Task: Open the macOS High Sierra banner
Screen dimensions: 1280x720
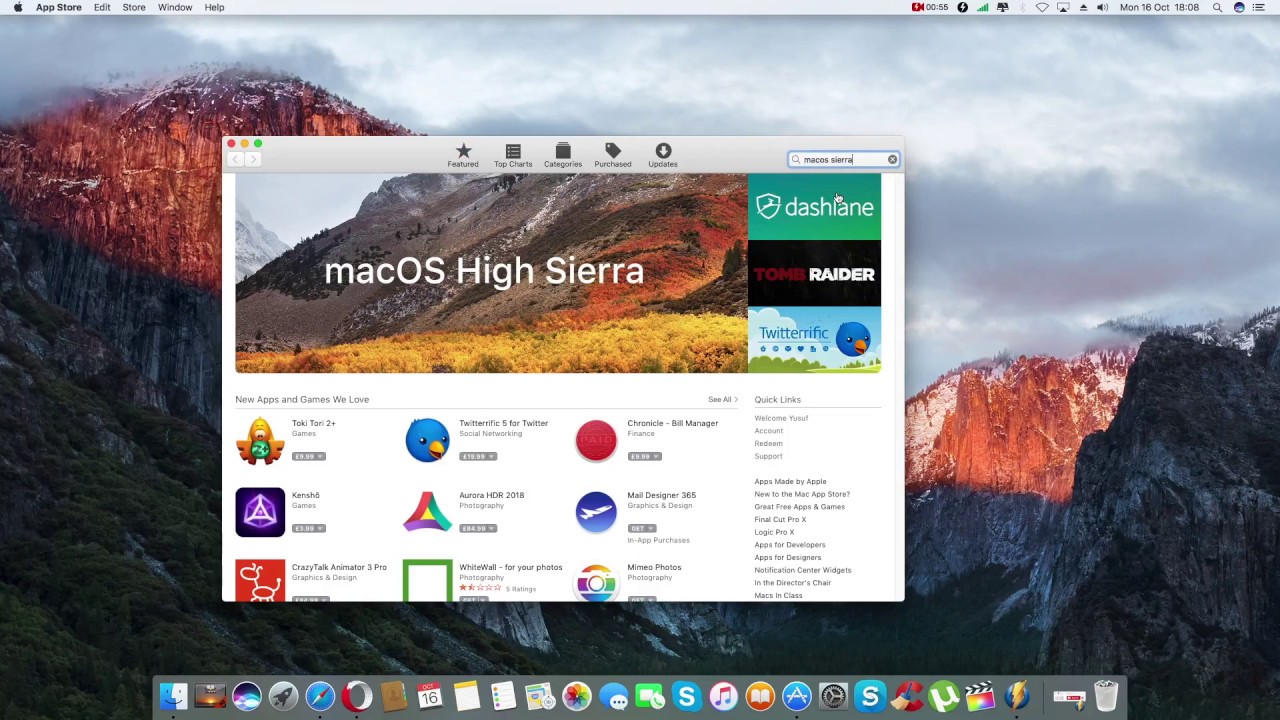Action: [x=491, y=273]
